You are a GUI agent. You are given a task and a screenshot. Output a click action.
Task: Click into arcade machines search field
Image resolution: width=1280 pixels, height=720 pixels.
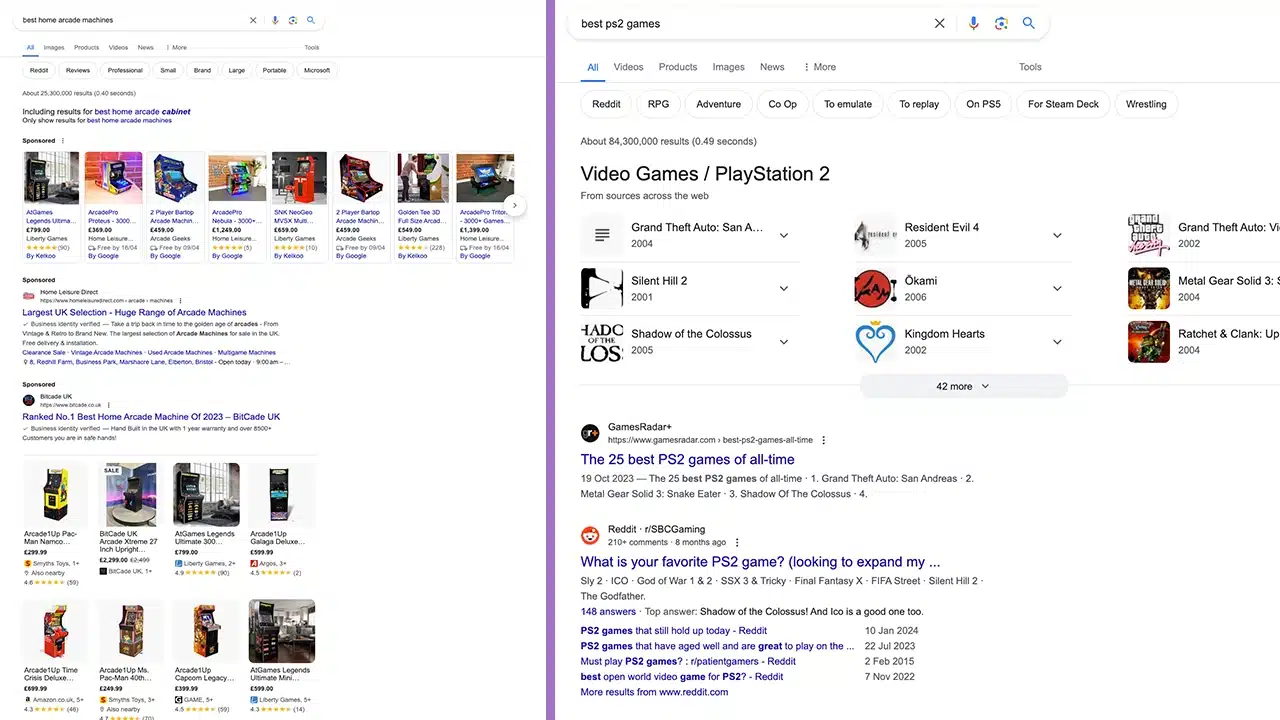(x=130, y=20)
